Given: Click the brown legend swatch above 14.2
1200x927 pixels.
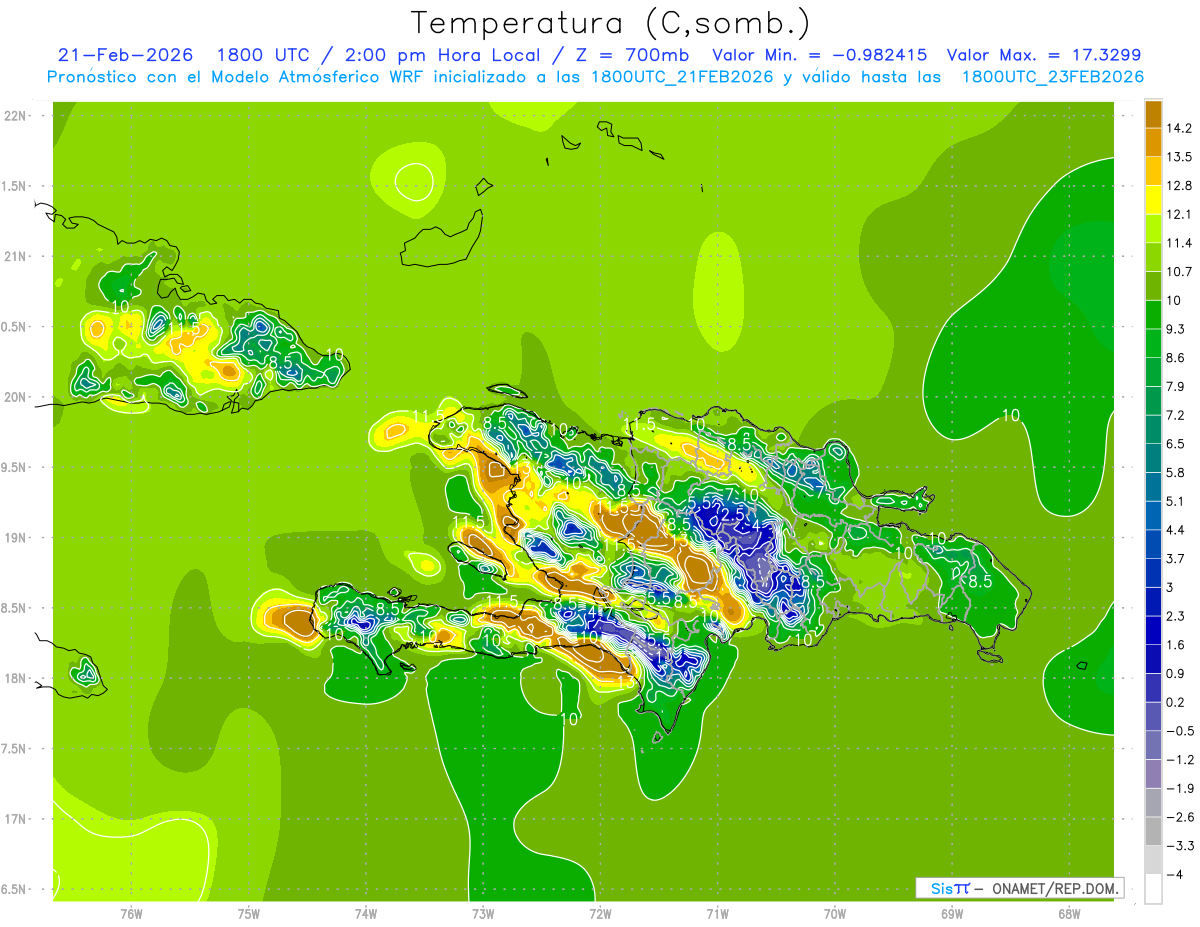Looking at the screenshot, I should 1153,114.
